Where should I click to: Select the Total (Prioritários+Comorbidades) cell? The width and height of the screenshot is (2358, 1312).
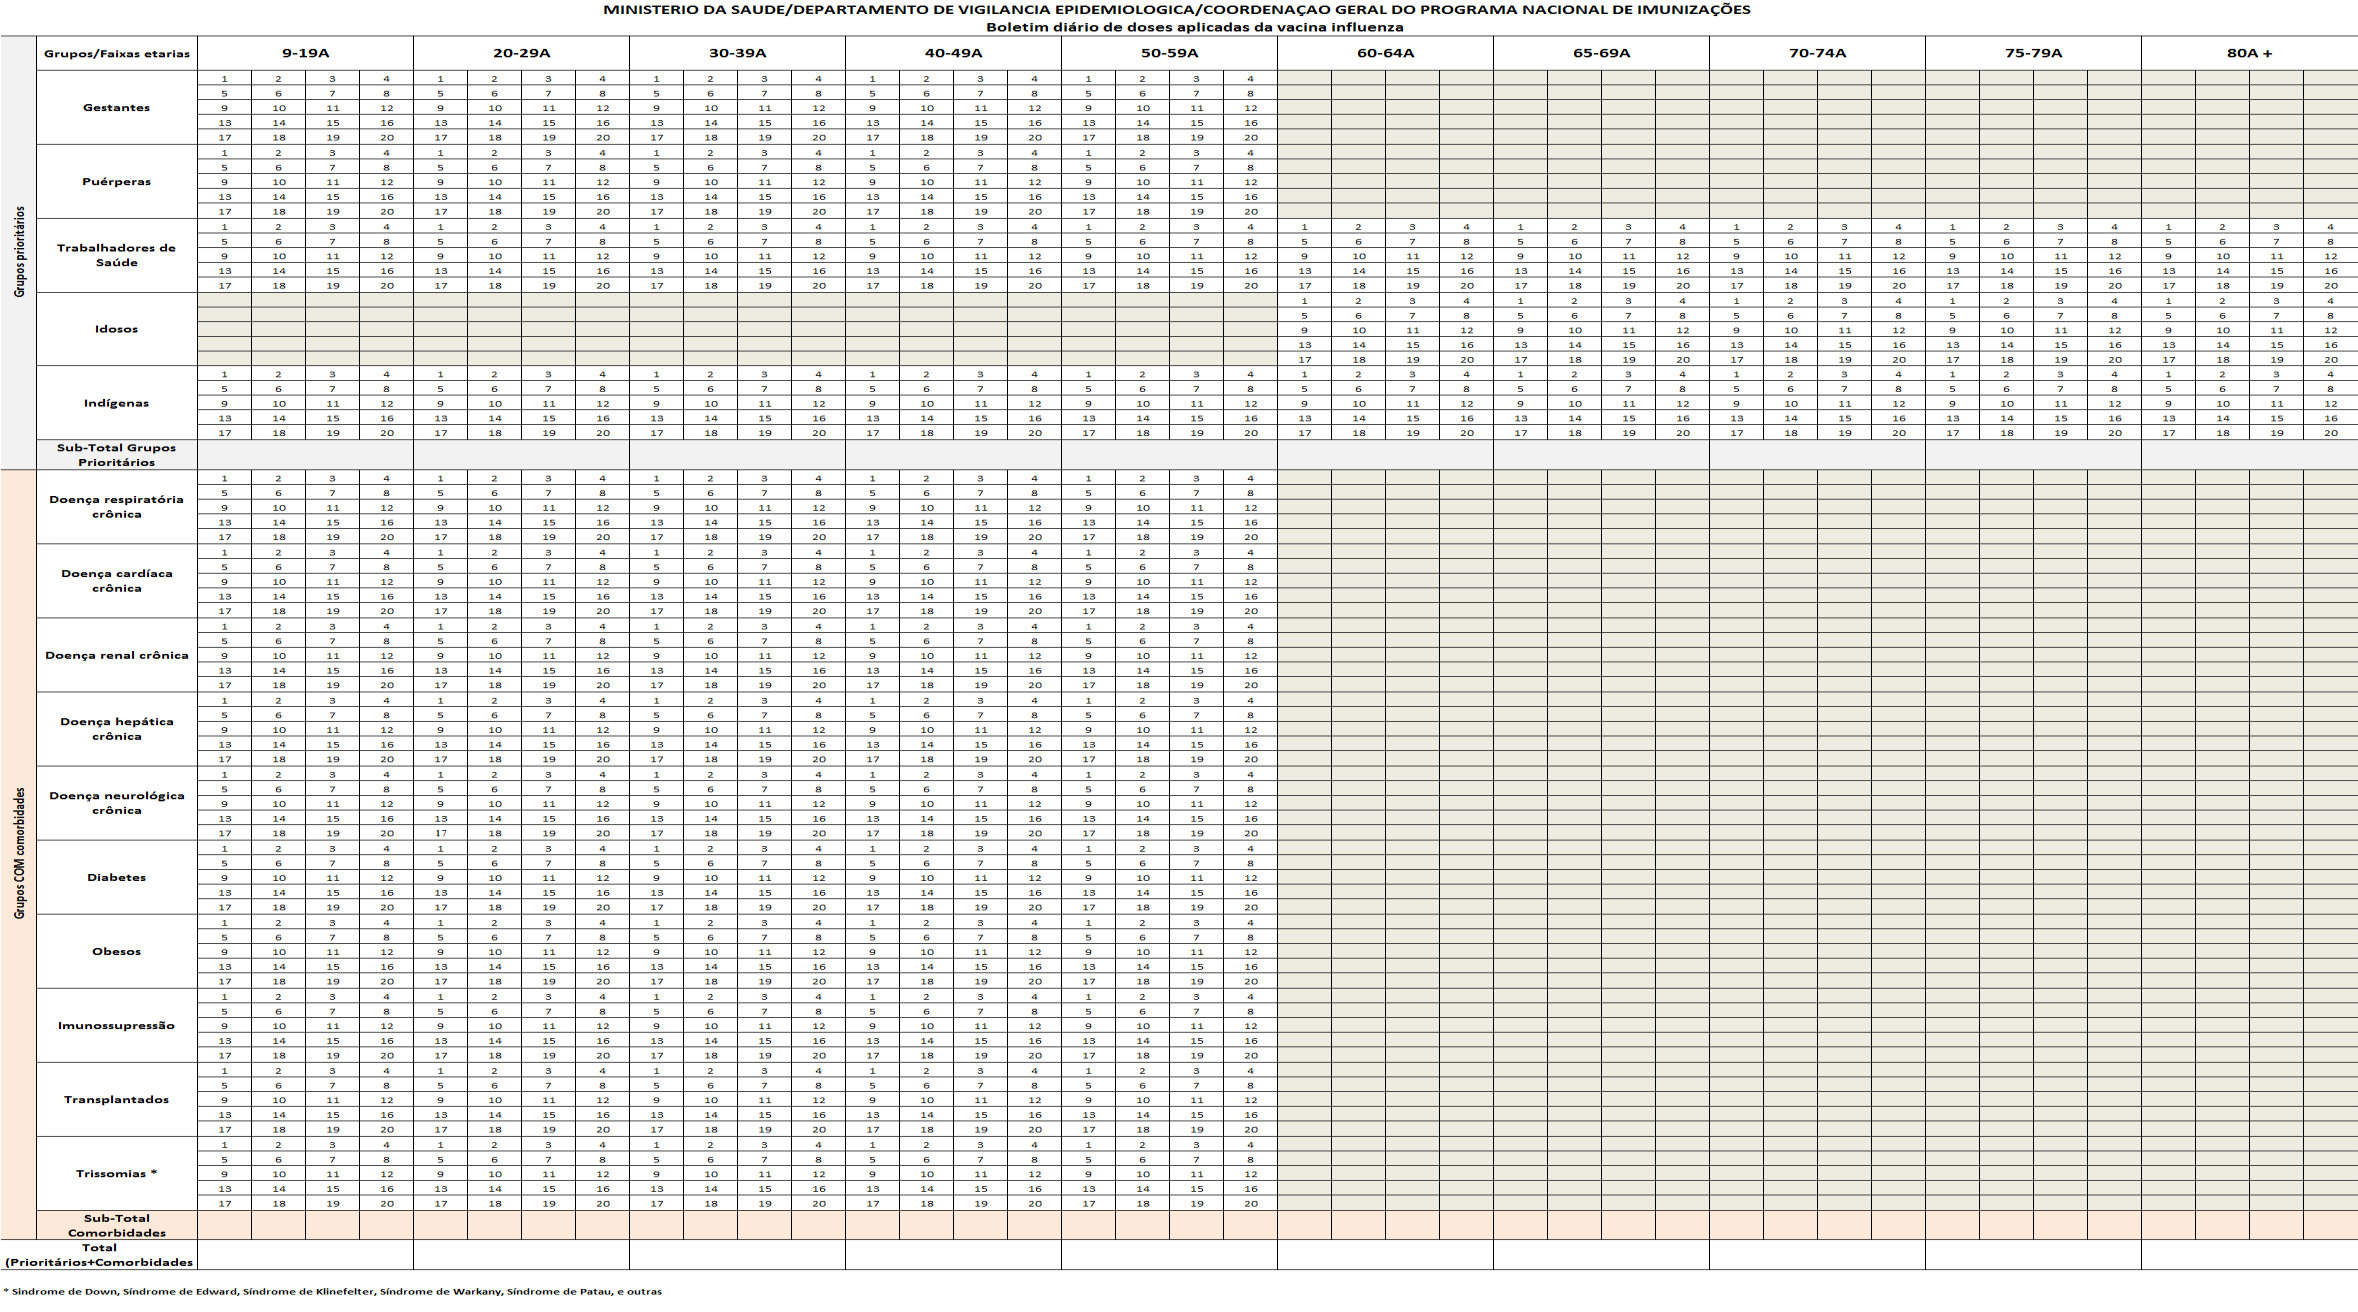99,1255
